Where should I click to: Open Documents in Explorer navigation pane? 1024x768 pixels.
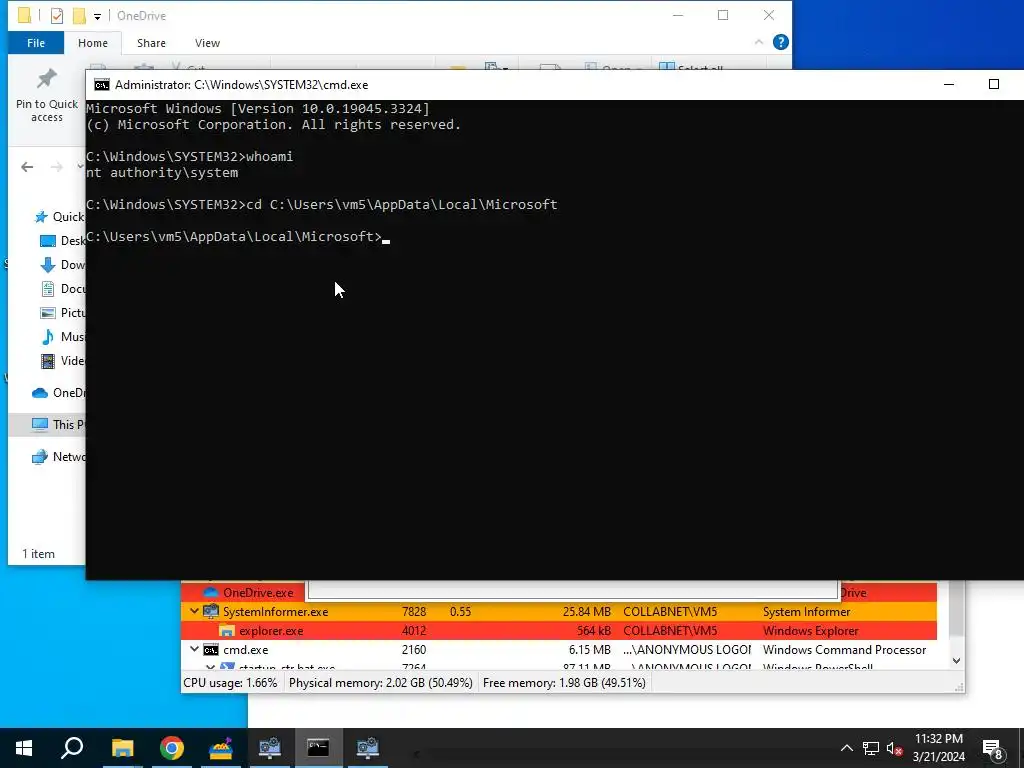click(63, 289)
